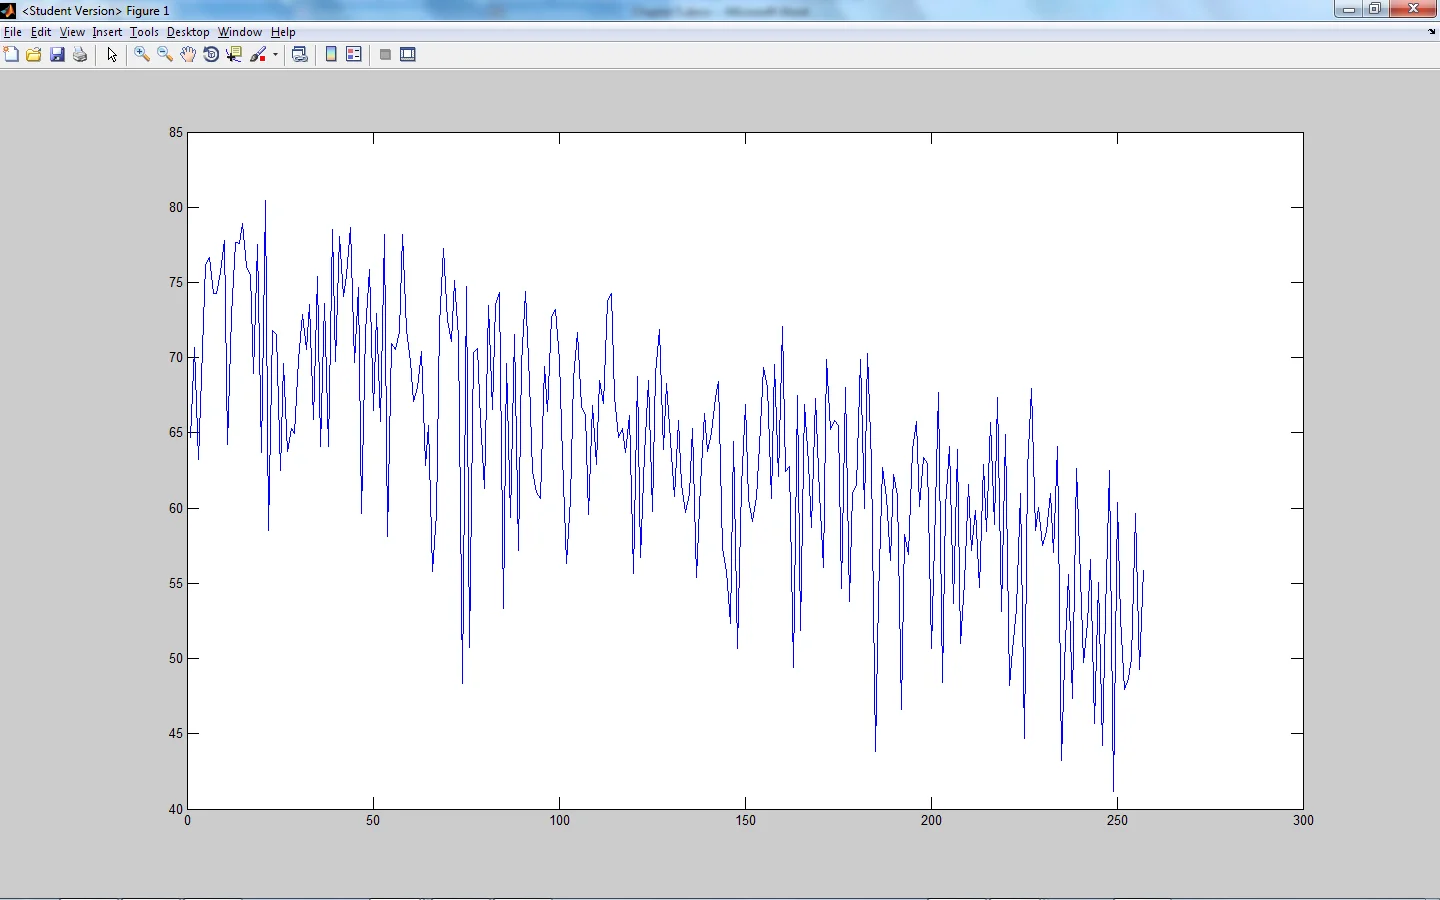The image size is (1440, 900).
Task: Insert a legend via toolbar icon
Action: click(354, 55)
